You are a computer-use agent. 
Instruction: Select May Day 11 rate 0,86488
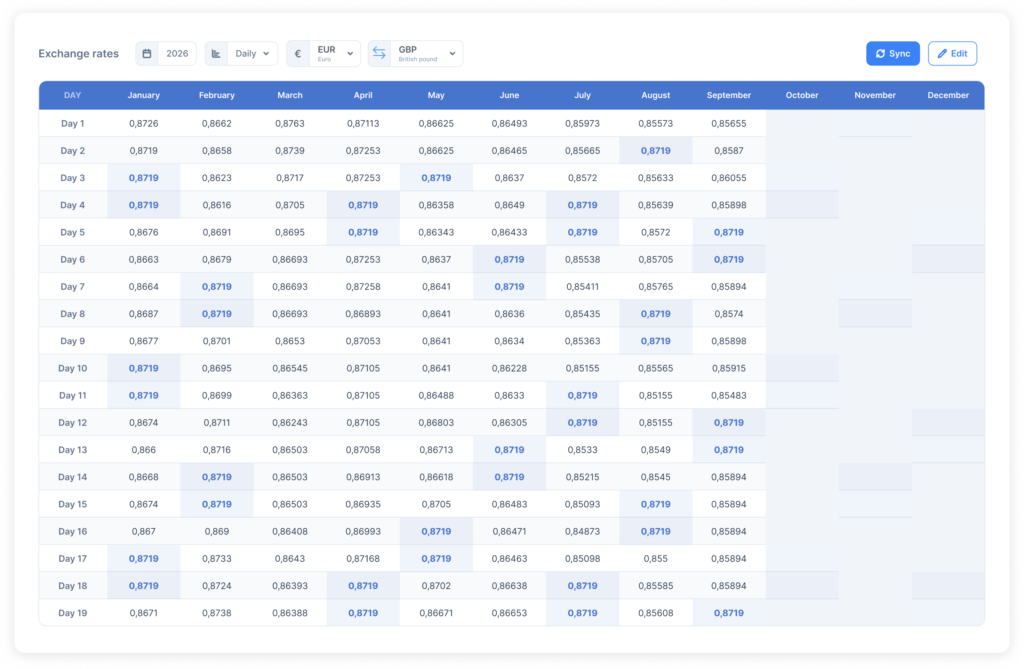[x=436, y=396]
